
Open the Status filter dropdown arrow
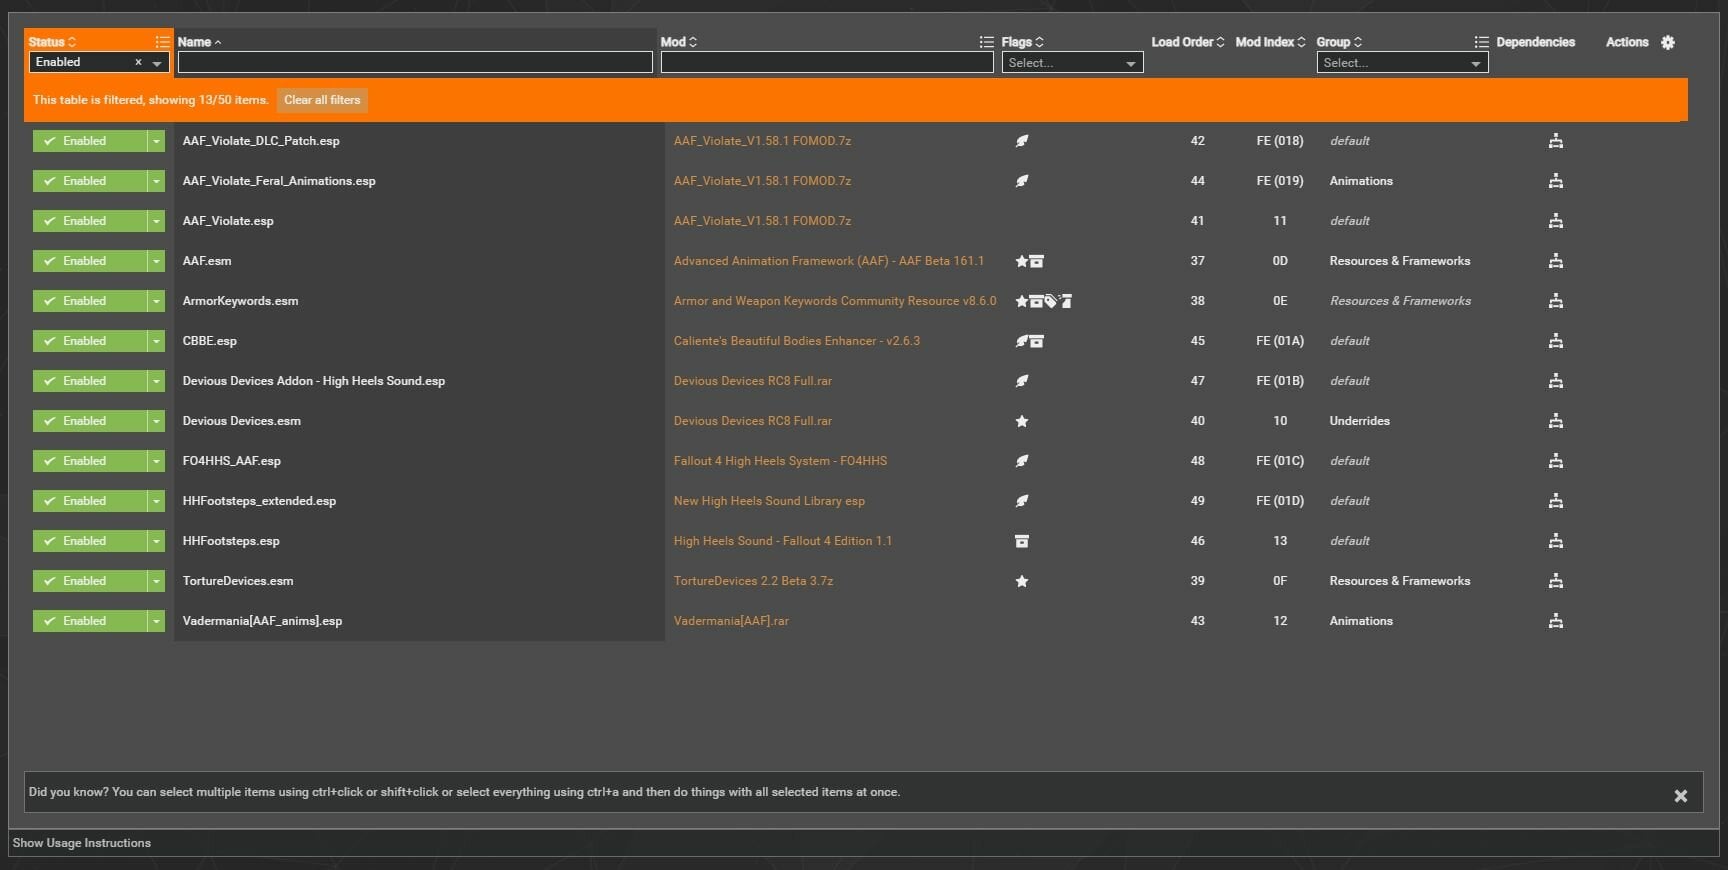pyautogui.click(x=157, y=63)
